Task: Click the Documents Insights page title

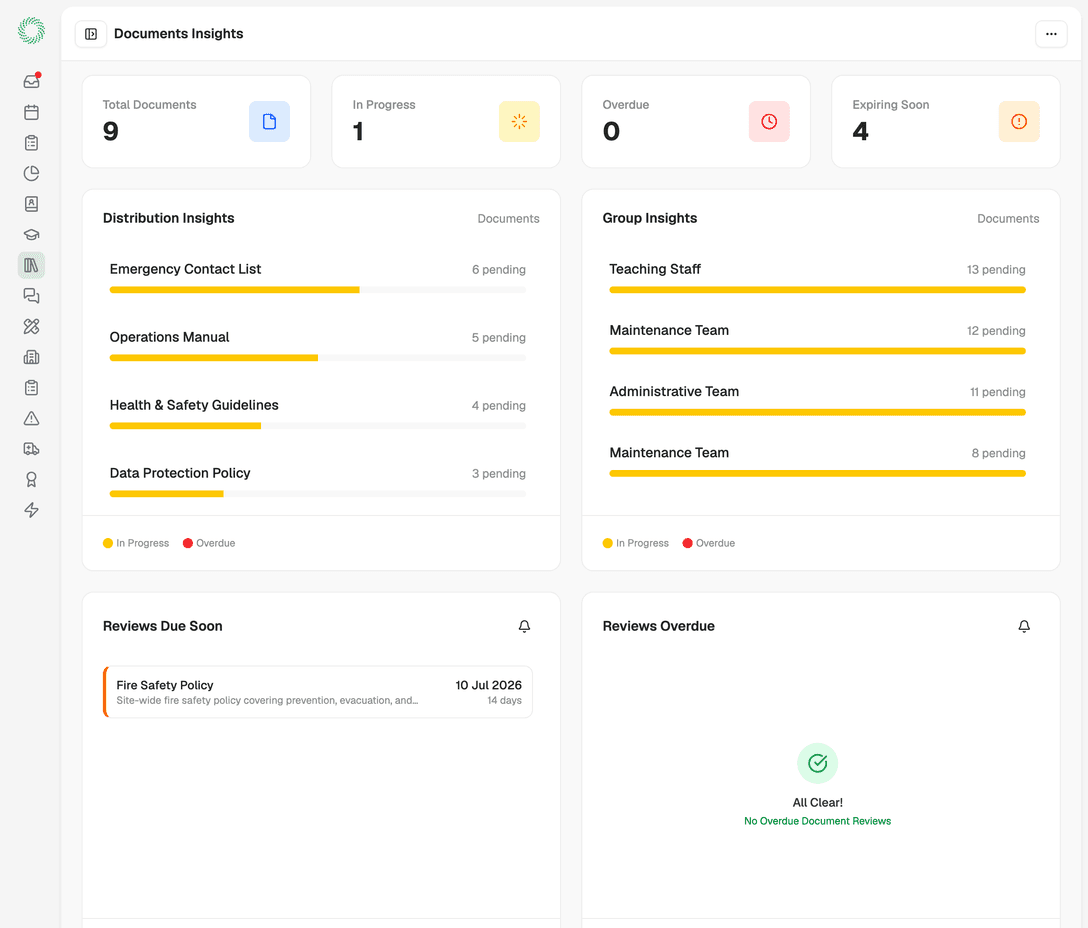Action: point(178,33)
